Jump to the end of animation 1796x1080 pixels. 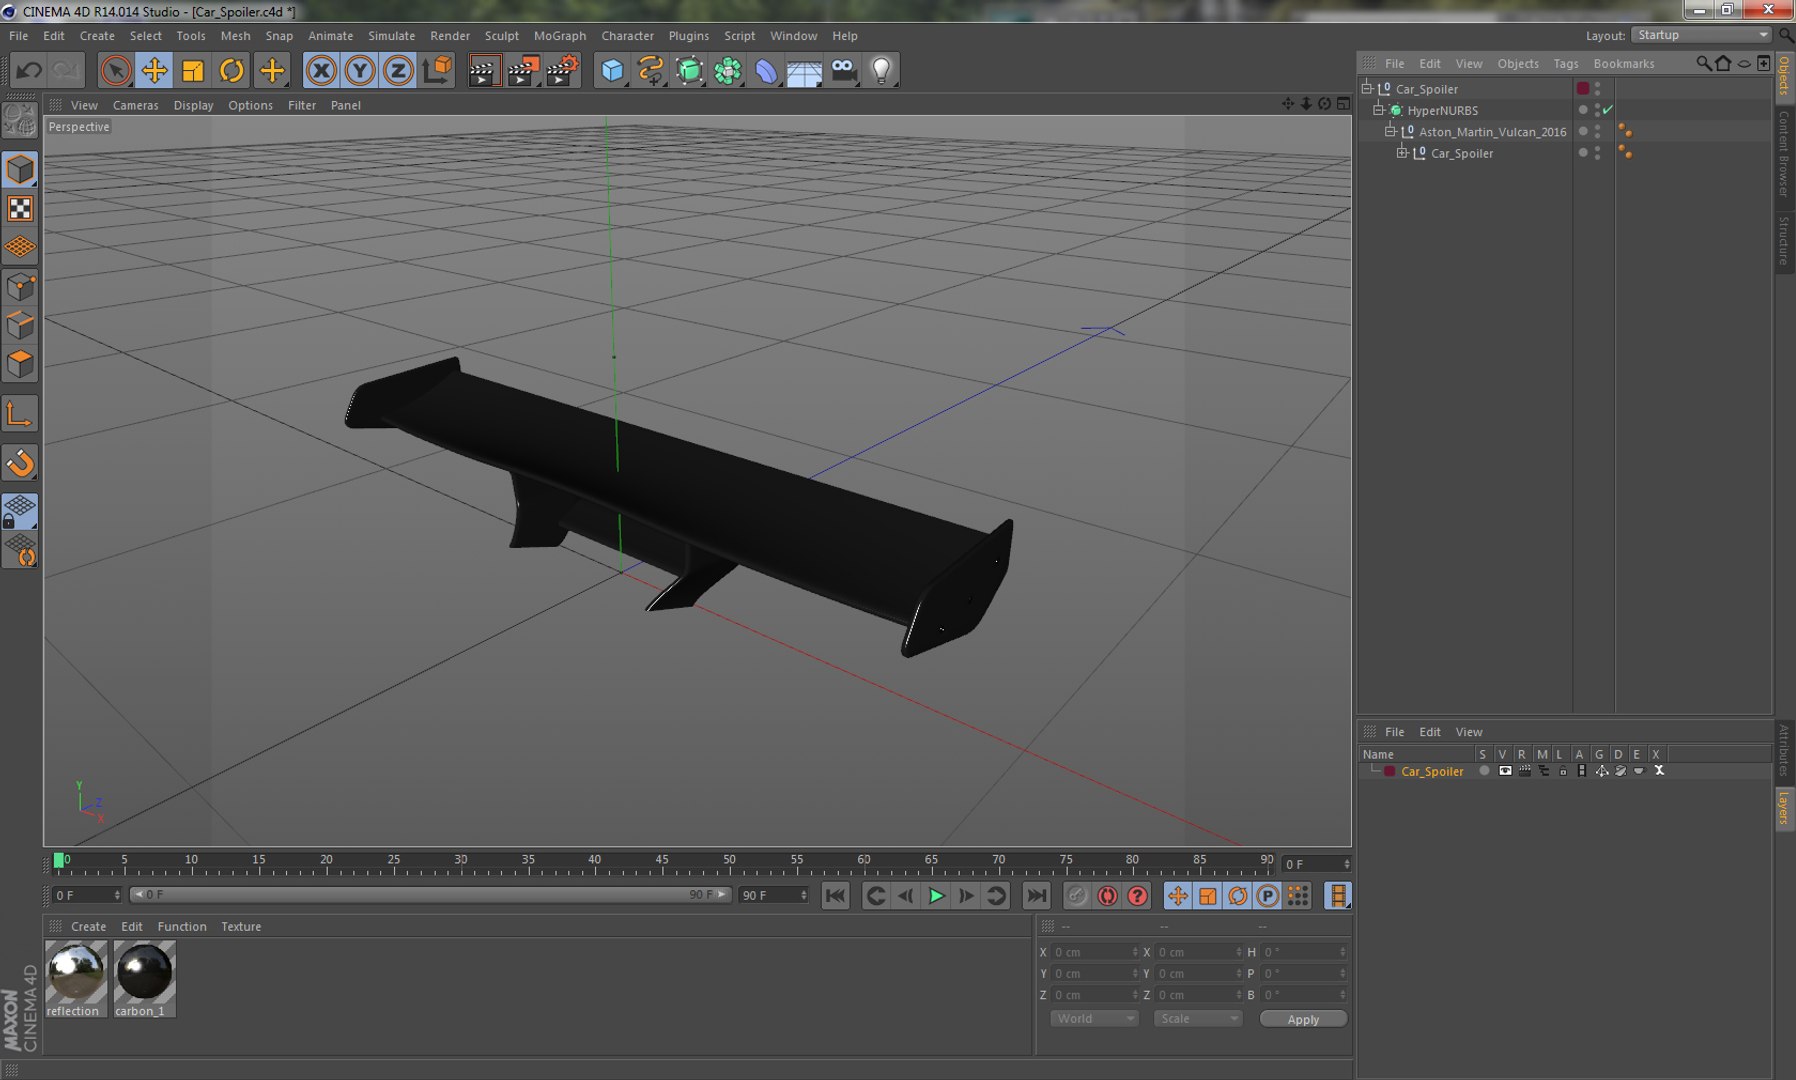[1037, 896]
